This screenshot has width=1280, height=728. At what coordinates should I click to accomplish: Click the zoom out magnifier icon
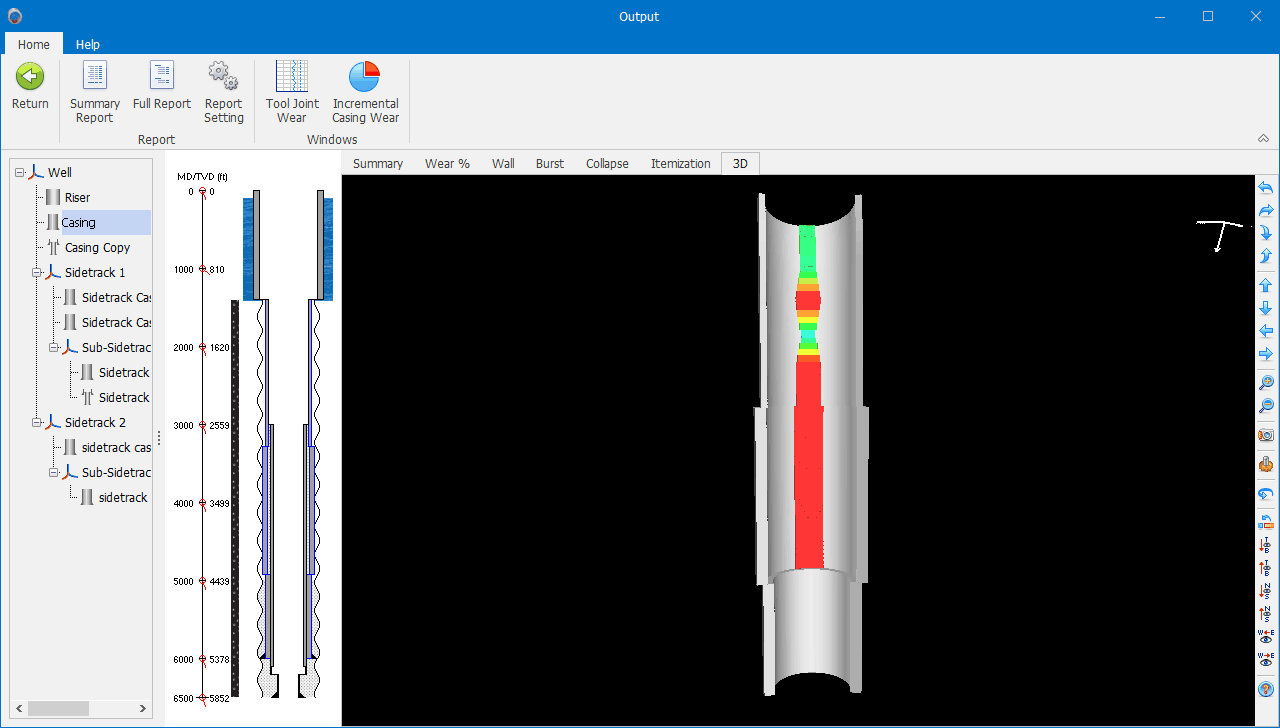pyautogui.click(x=1266, y=406)
